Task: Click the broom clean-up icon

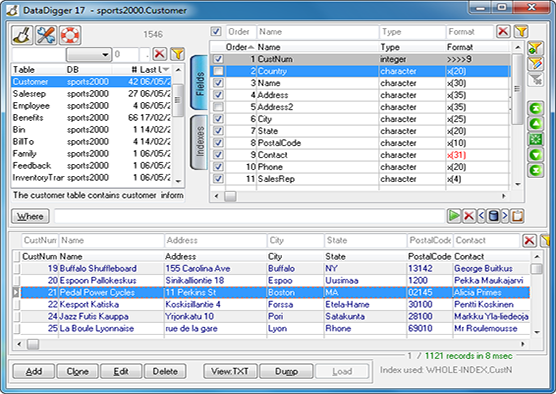Action: [x=22, y=35]
